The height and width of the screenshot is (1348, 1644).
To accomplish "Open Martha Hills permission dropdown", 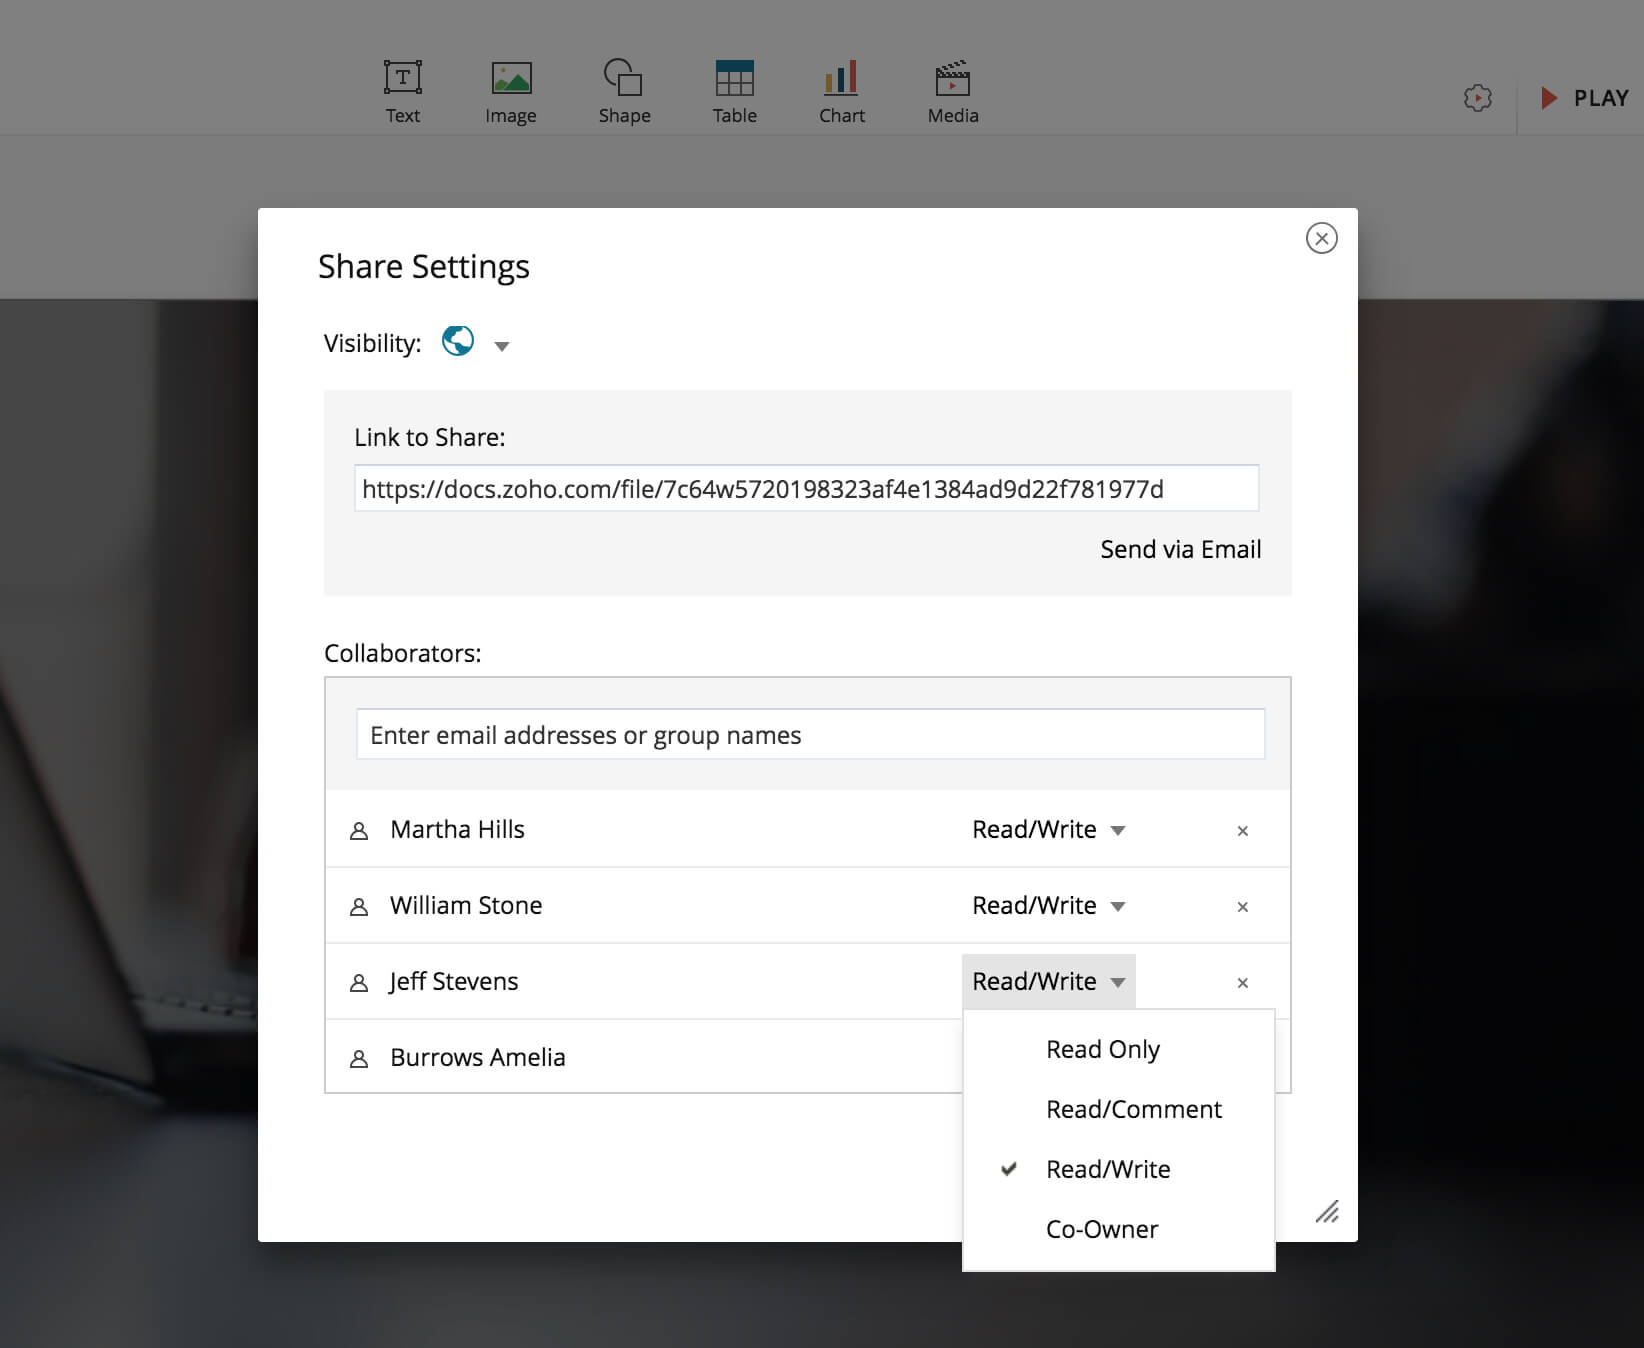I will (x=1048, y=829).
